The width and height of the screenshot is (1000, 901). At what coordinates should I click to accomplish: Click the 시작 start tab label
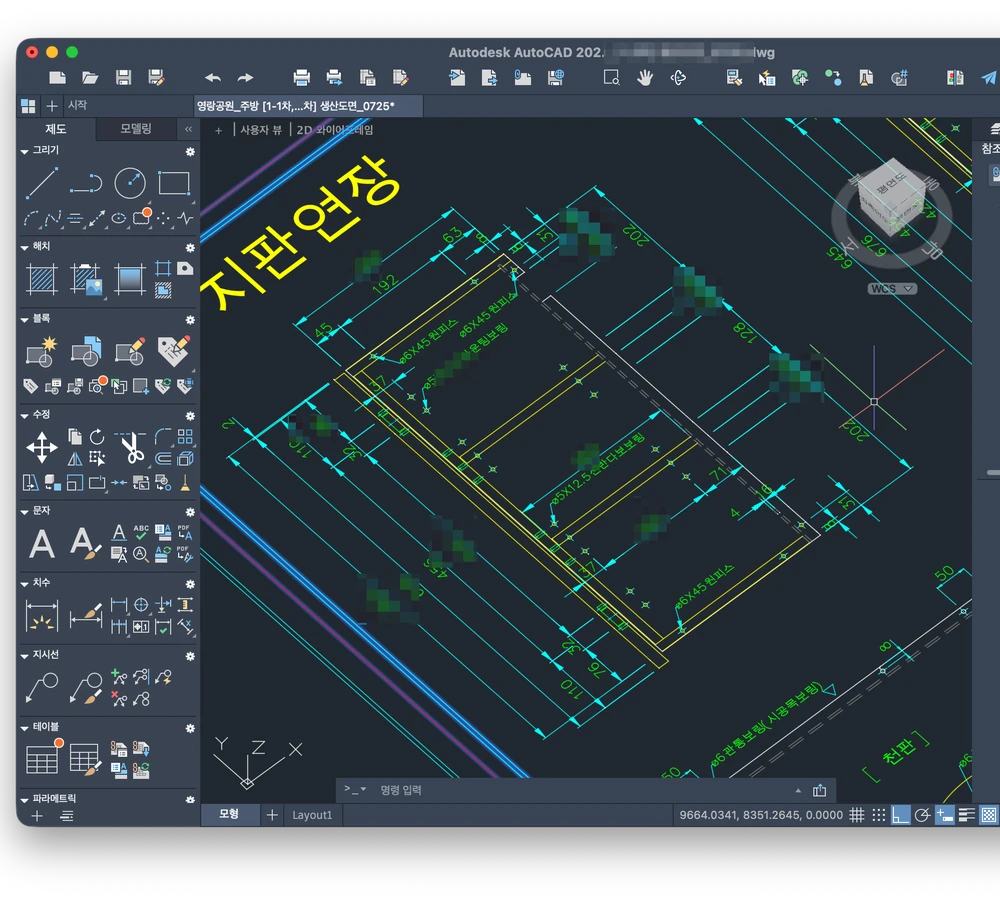(78, 105)
